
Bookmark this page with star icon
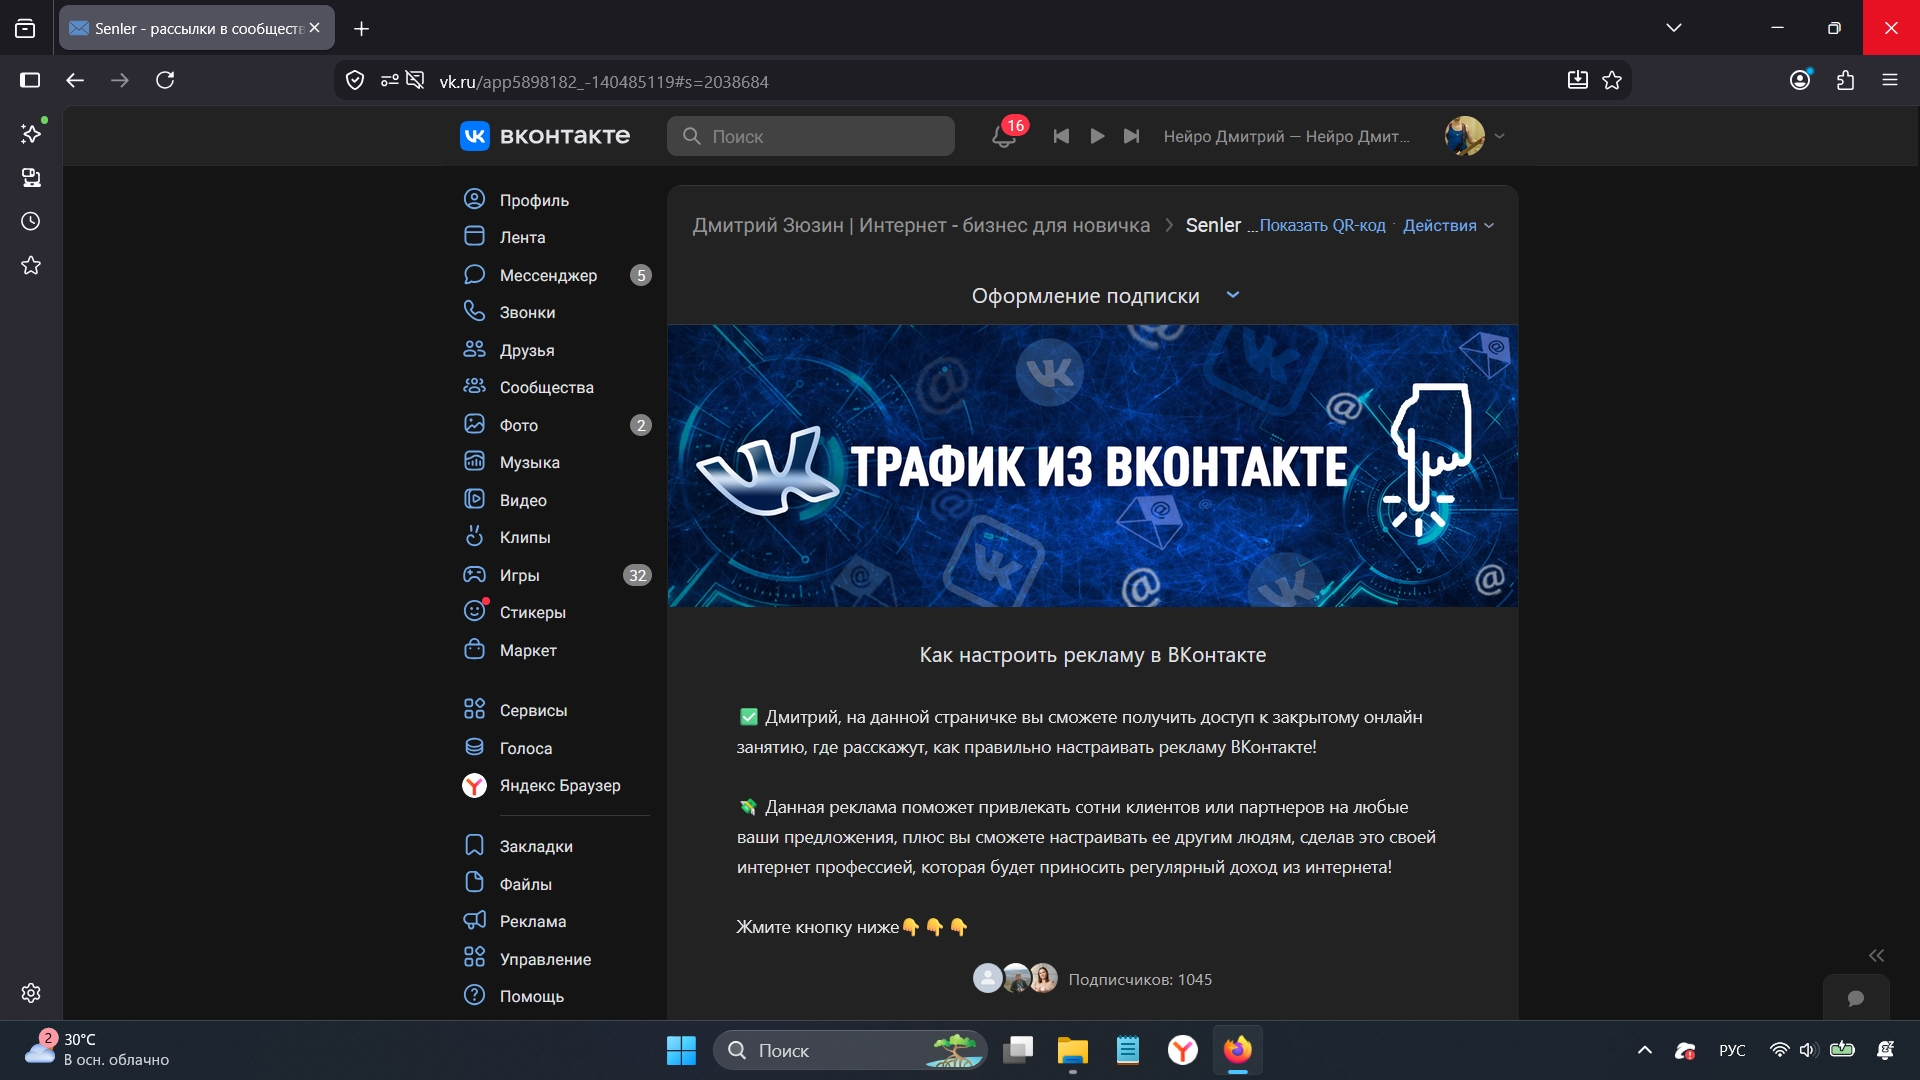tap(1612, 81)
